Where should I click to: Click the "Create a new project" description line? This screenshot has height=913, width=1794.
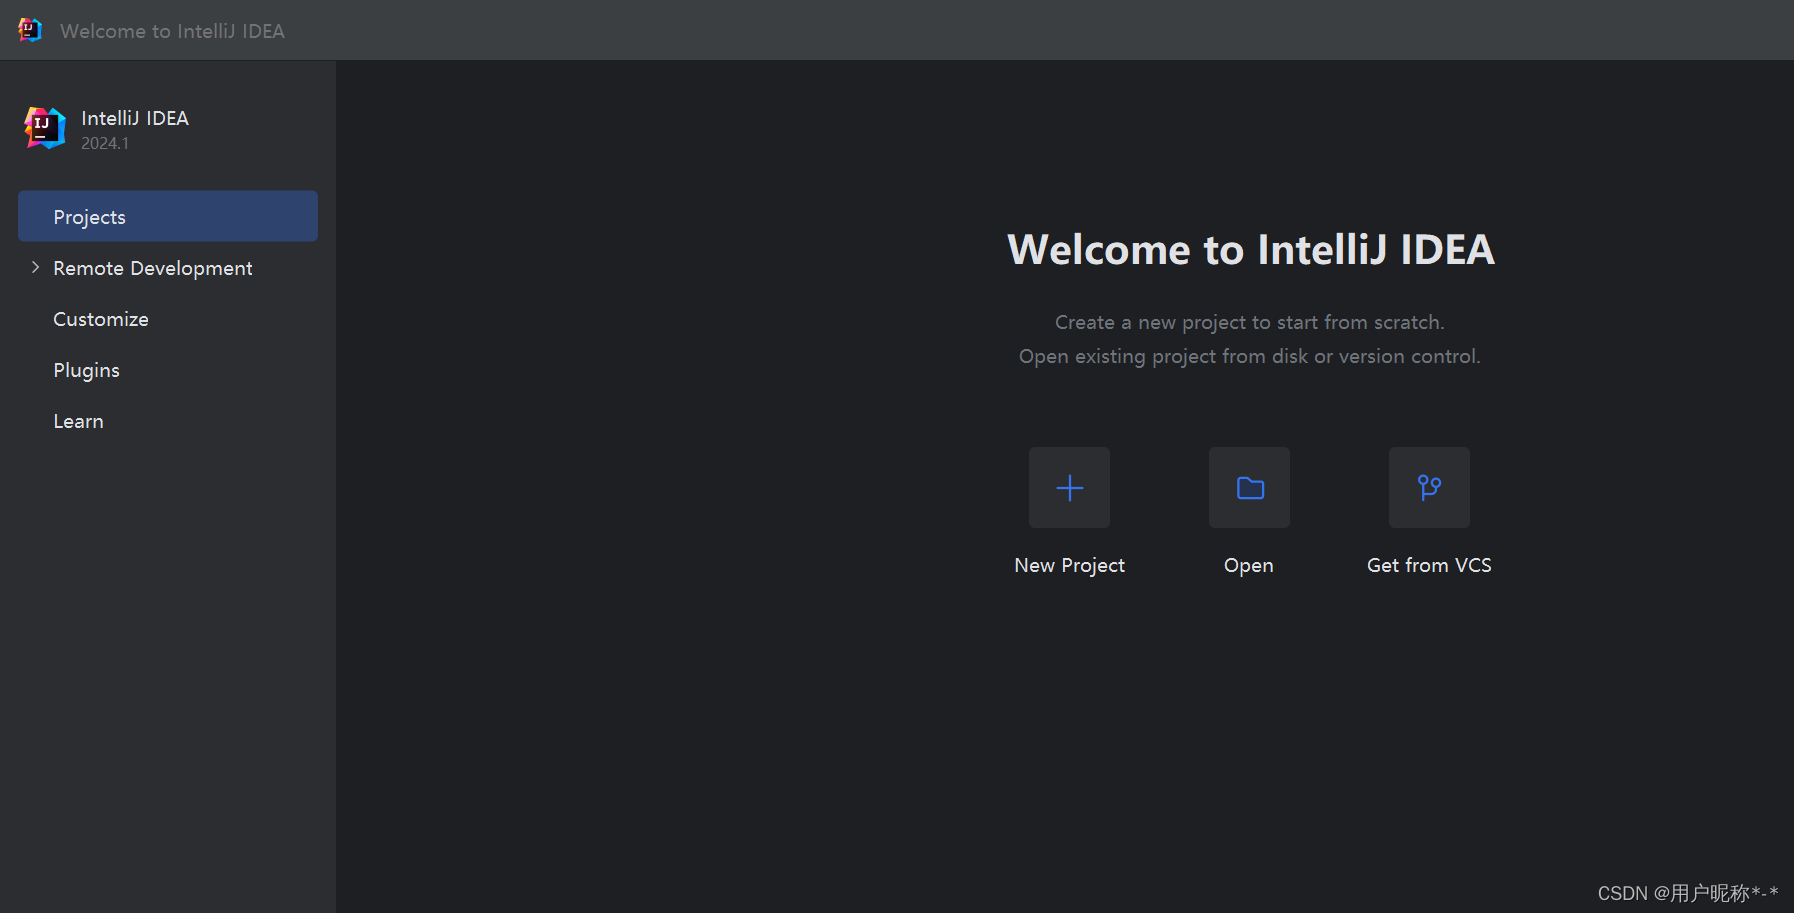point(1249,322)
